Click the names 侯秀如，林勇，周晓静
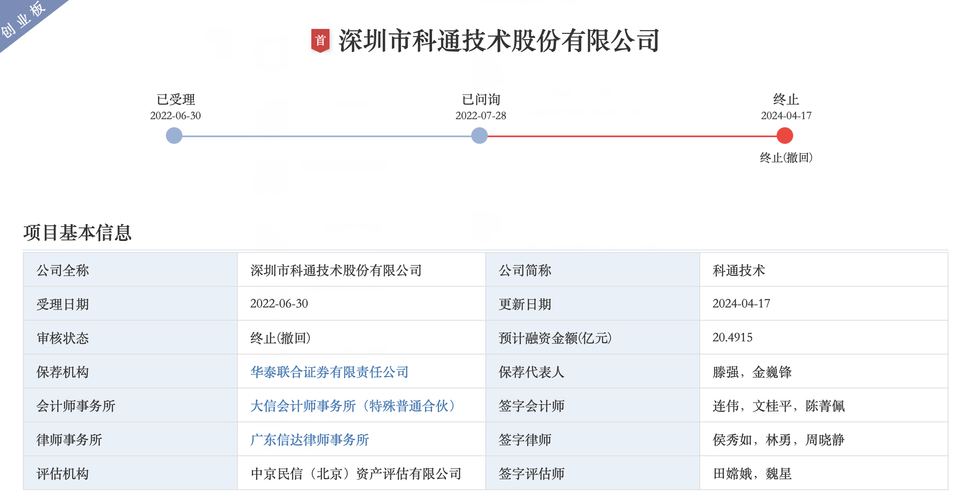The image size is (964, 500). click(x=778, y=440)
